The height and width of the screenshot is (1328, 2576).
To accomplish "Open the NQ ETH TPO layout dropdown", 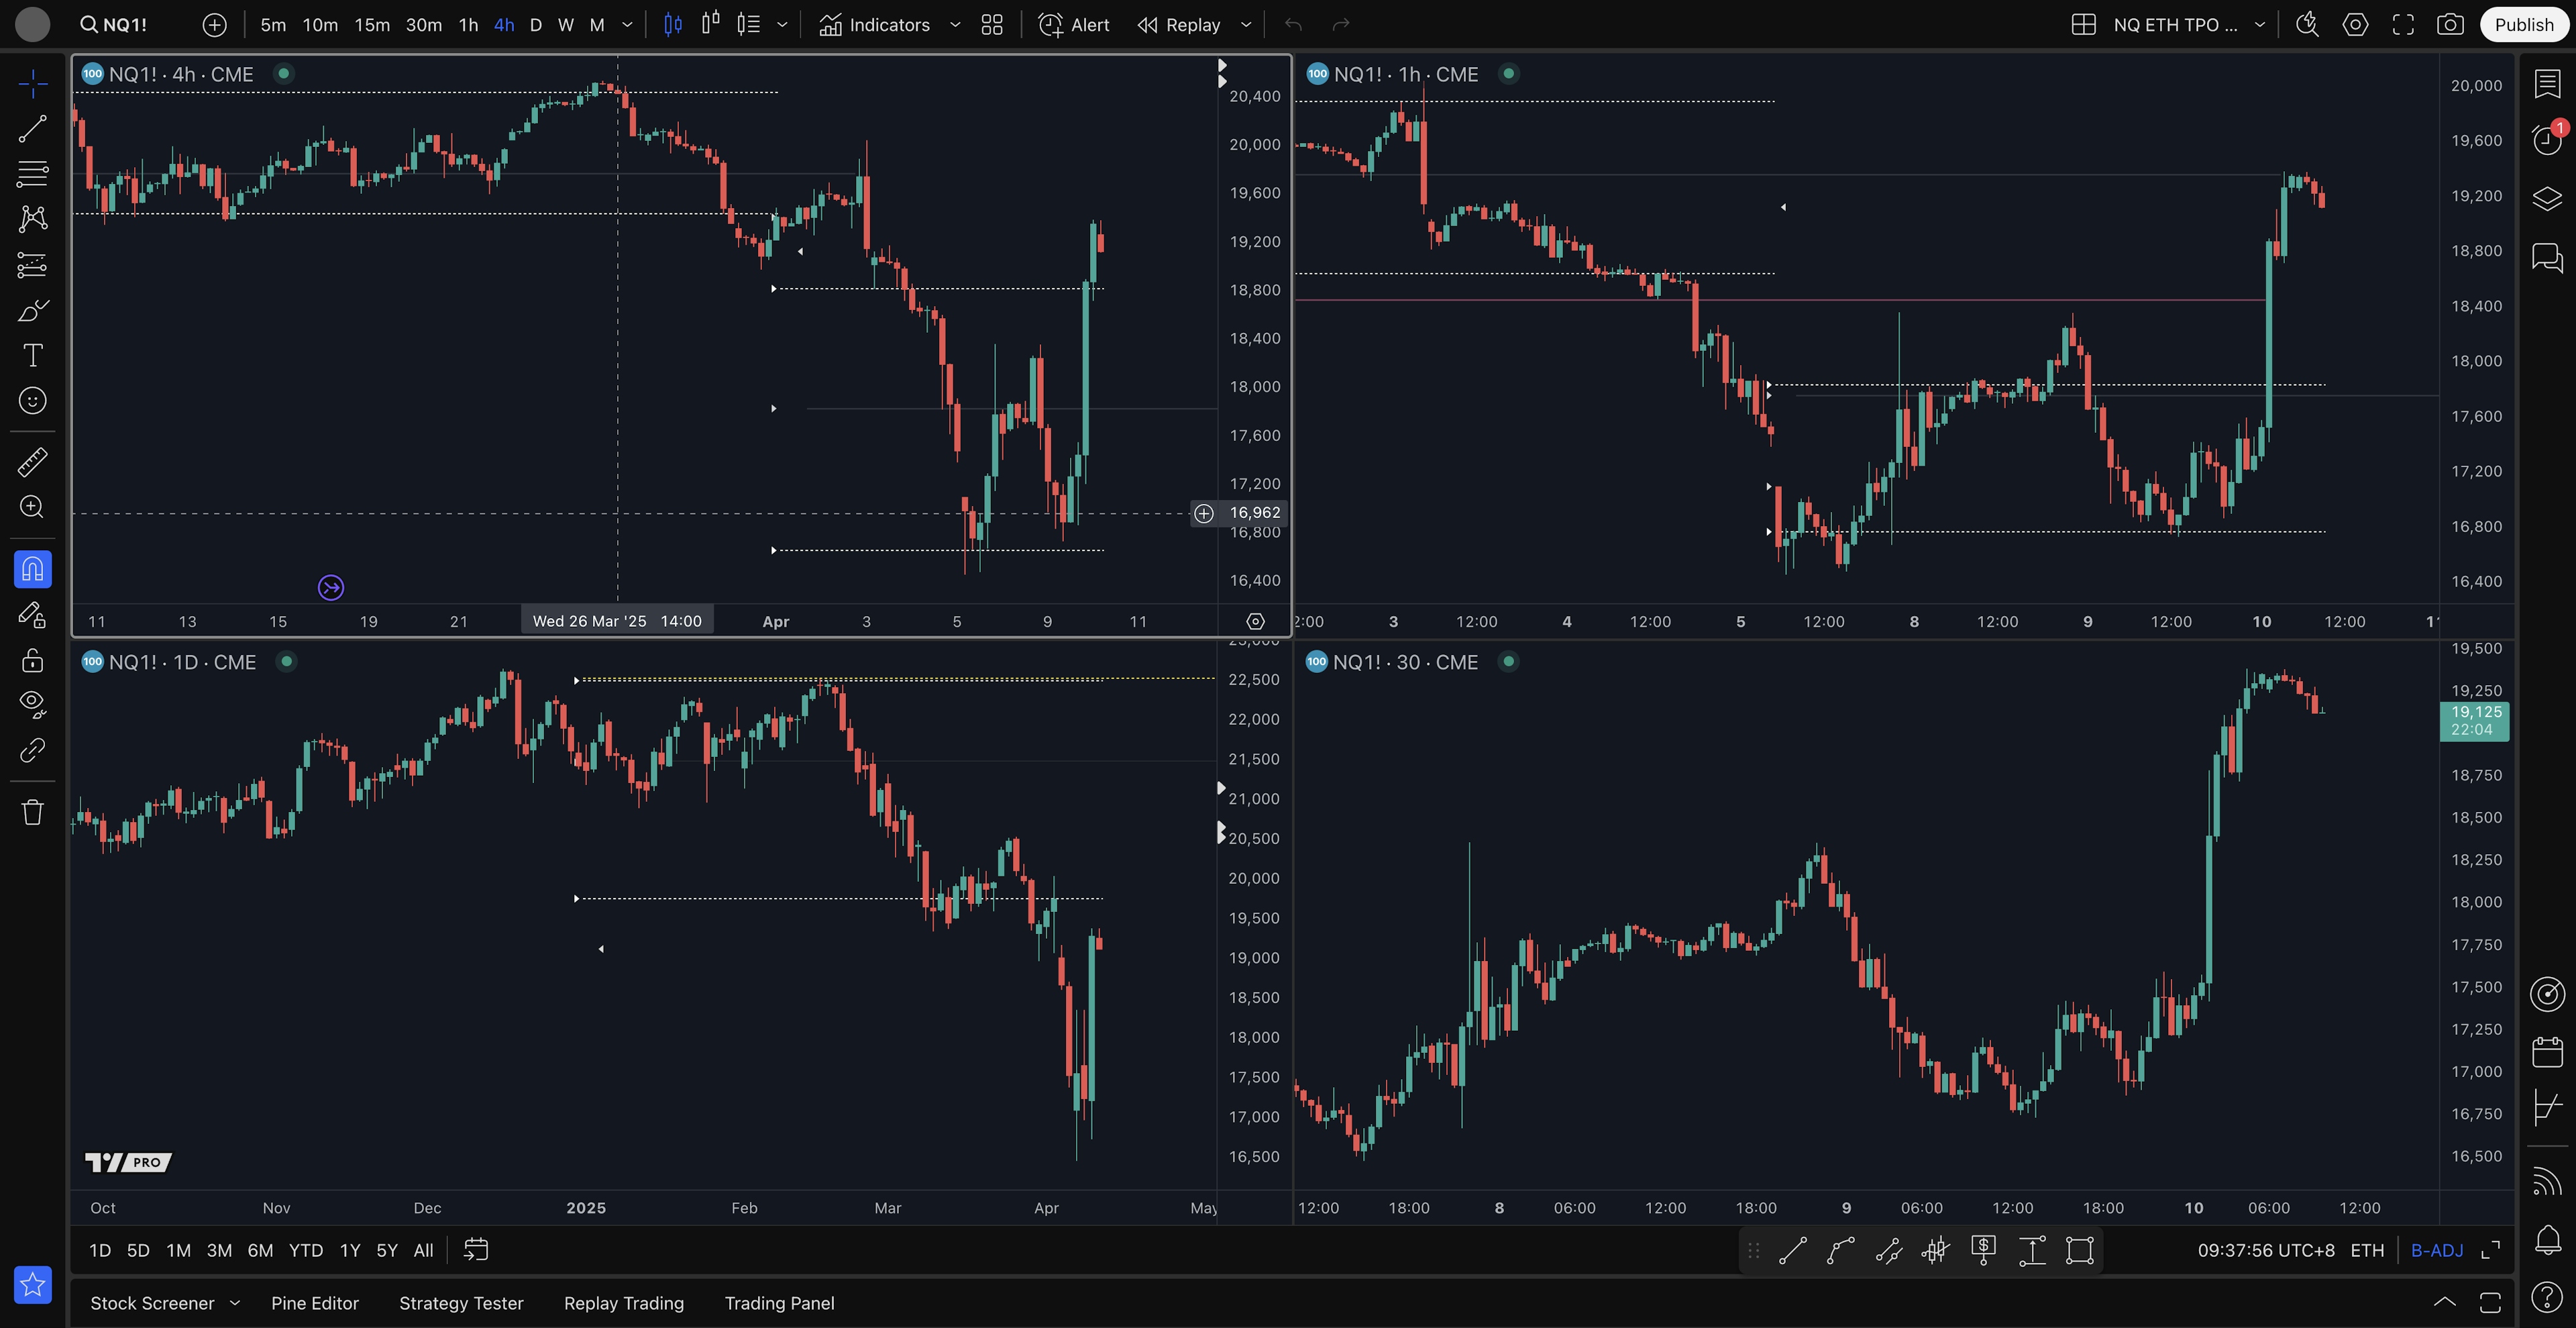I will [2260, 25].
